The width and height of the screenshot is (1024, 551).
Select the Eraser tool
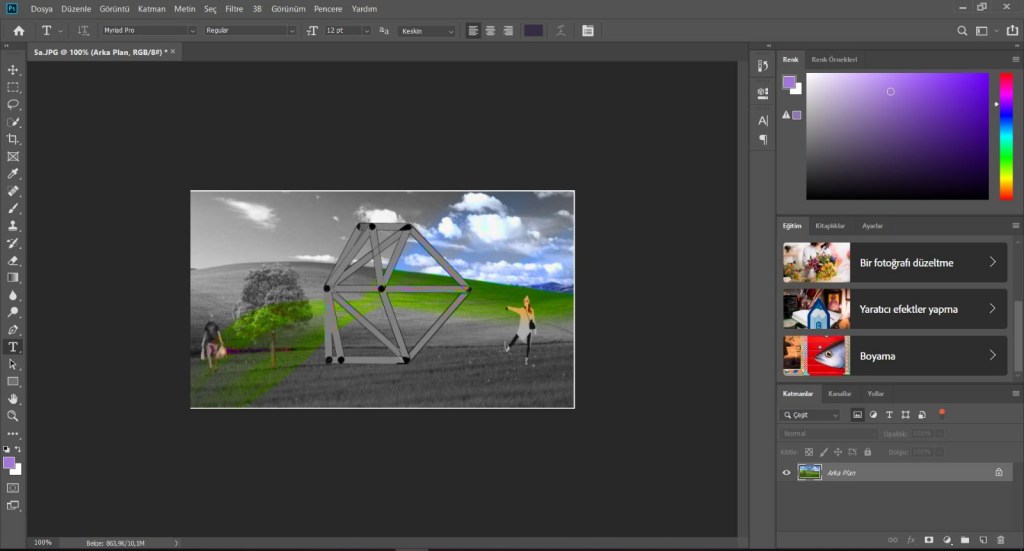point(13,260)
